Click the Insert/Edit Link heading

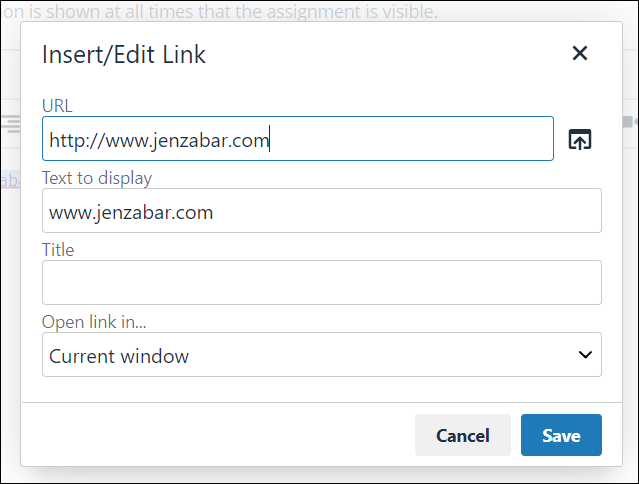124,55
